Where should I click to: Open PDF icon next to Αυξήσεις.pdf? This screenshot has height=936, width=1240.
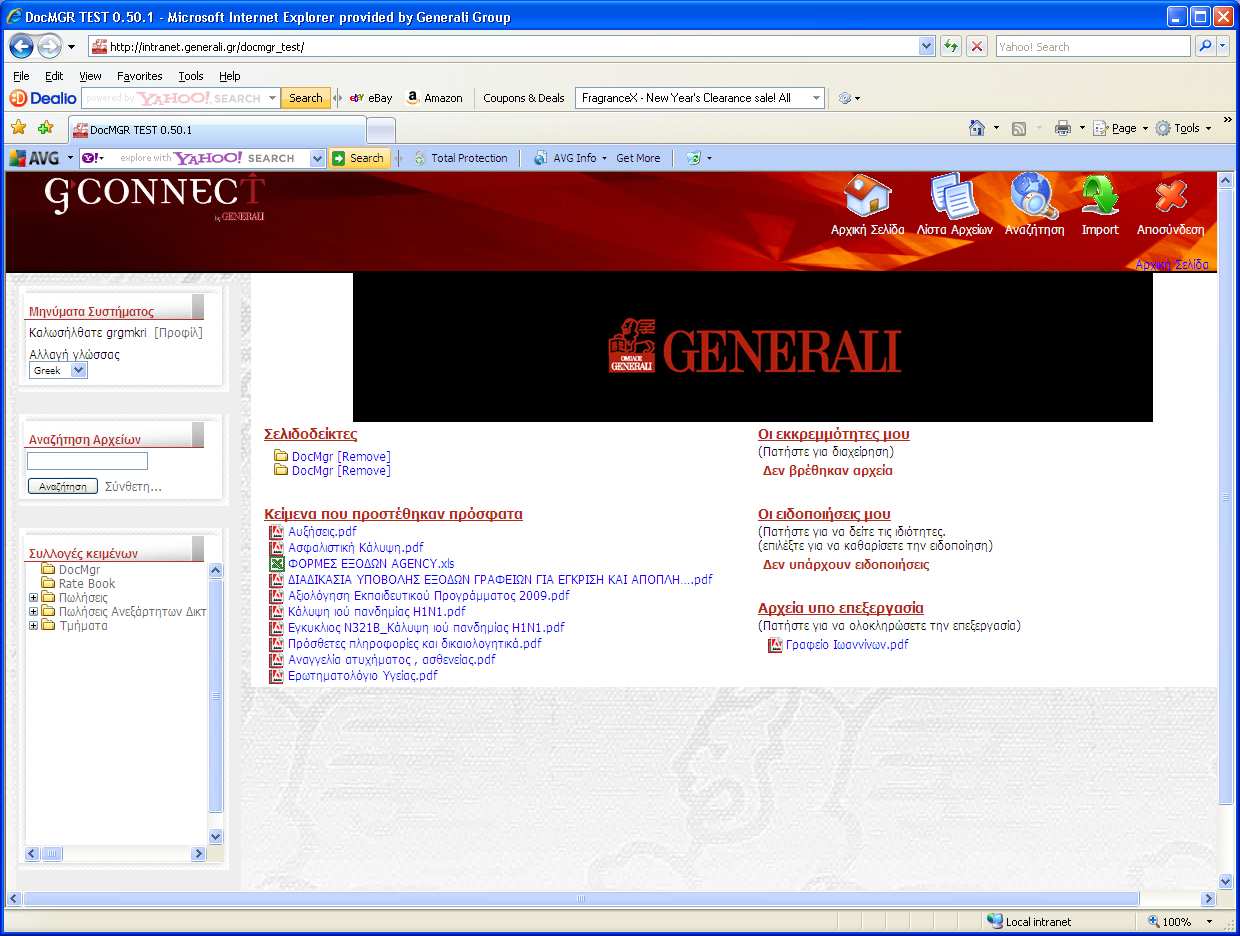[277, 532]
